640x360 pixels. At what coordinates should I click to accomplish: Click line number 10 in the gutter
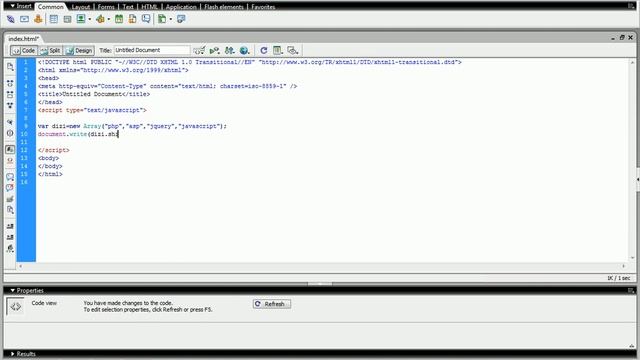pos(24,134)
